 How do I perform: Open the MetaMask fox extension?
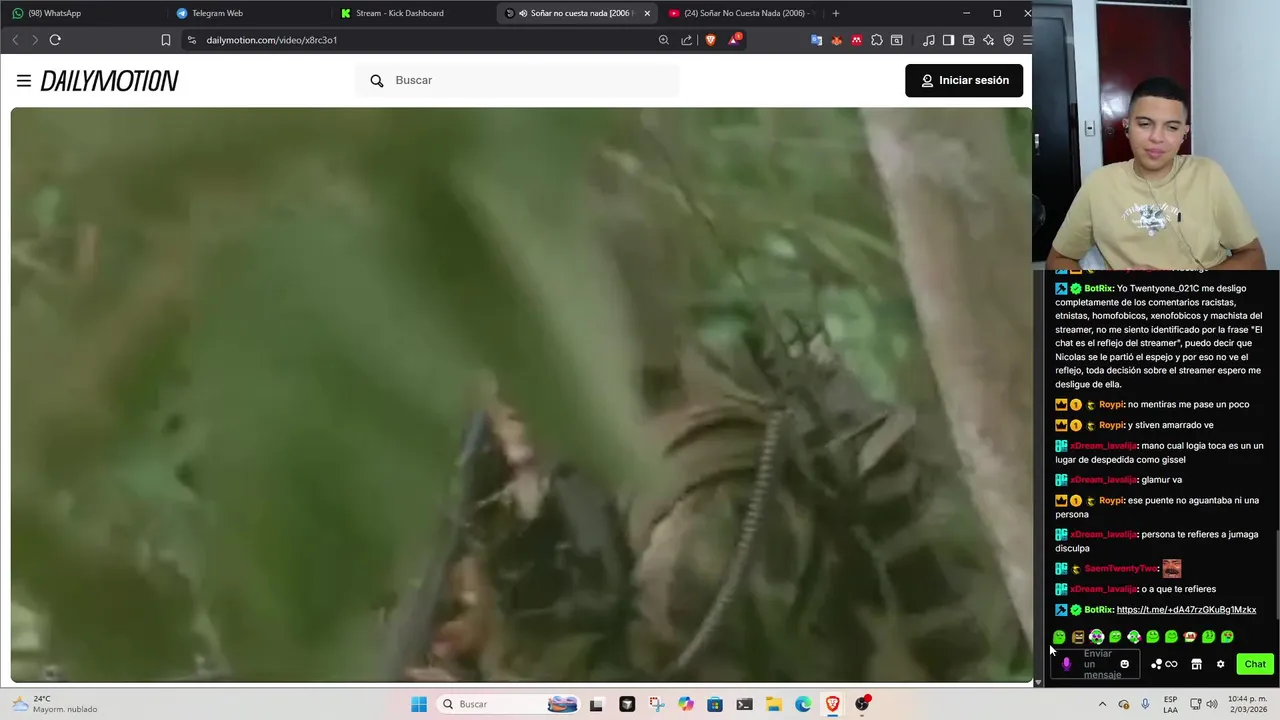click(837, 40)
